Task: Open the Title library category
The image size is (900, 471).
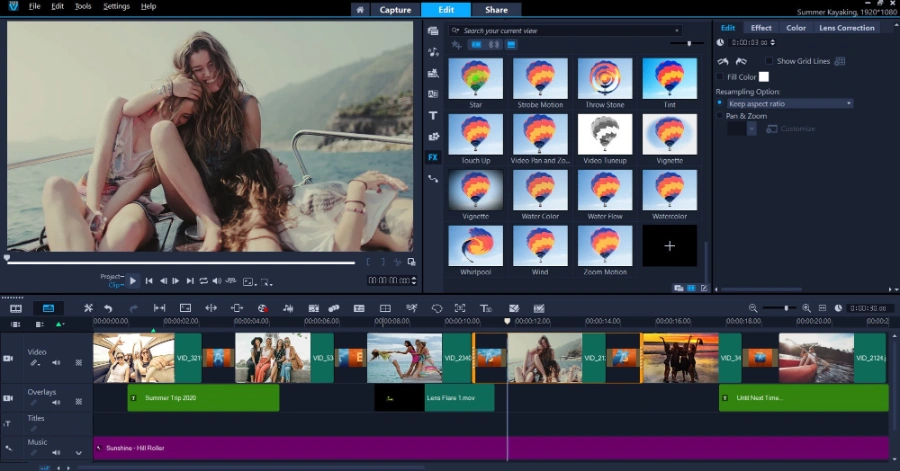Action: point(433,115)
